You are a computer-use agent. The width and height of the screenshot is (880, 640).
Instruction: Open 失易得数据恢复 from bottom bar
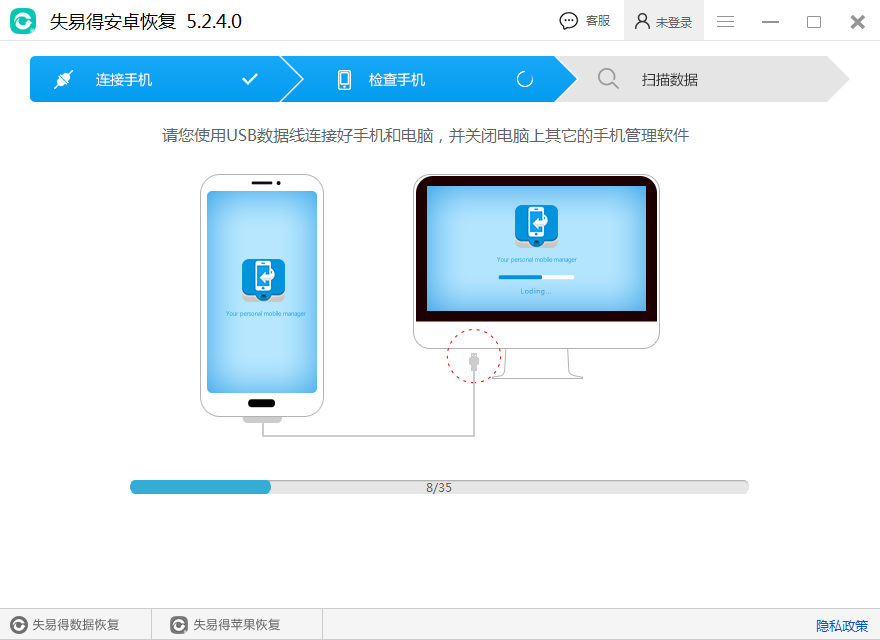[x=75, y=624]
